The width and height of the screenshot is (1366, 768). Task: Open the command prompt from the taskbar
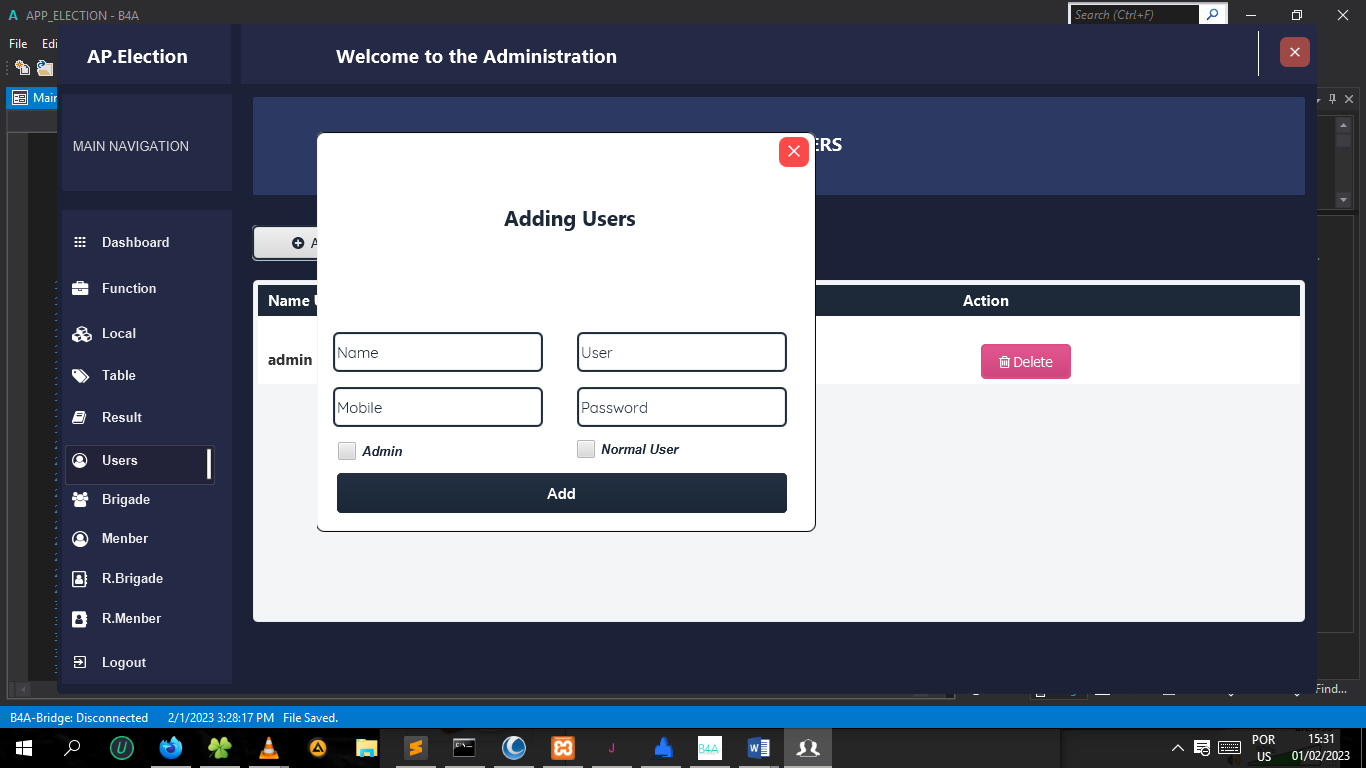tap(464, 747)
